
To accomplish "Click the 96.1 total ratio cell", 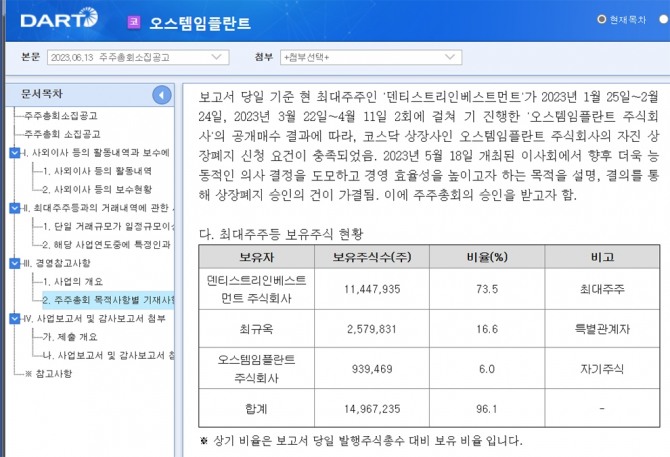I will pos(487,409).
